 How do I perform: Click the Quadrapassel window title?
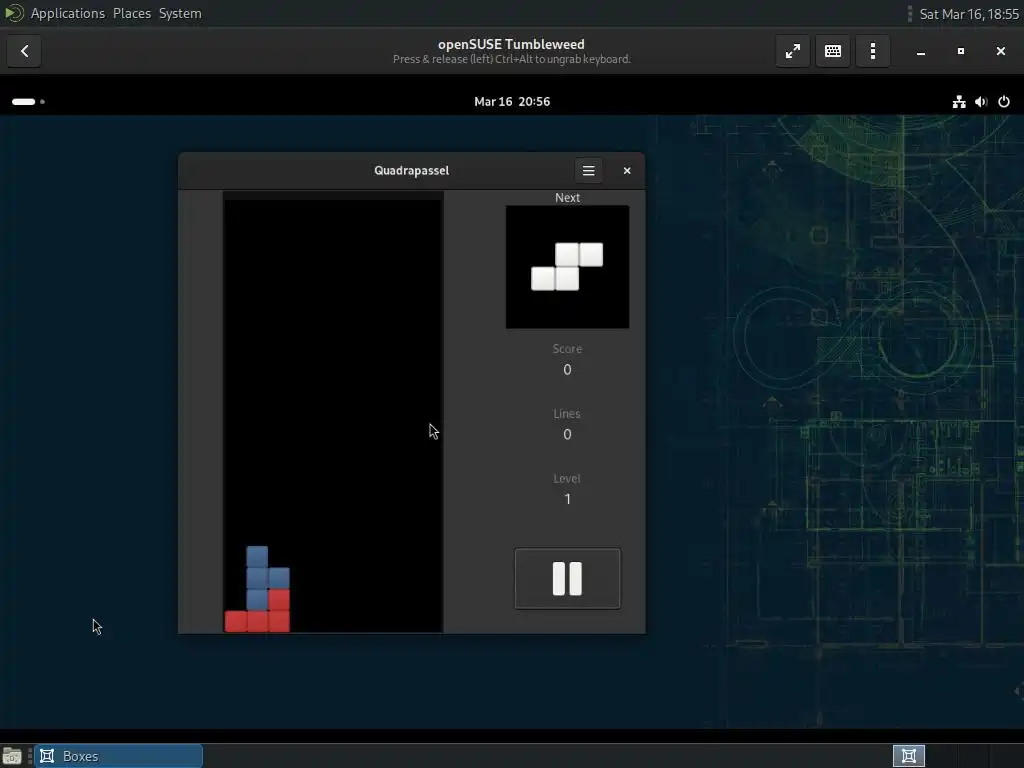coord(411,170)
